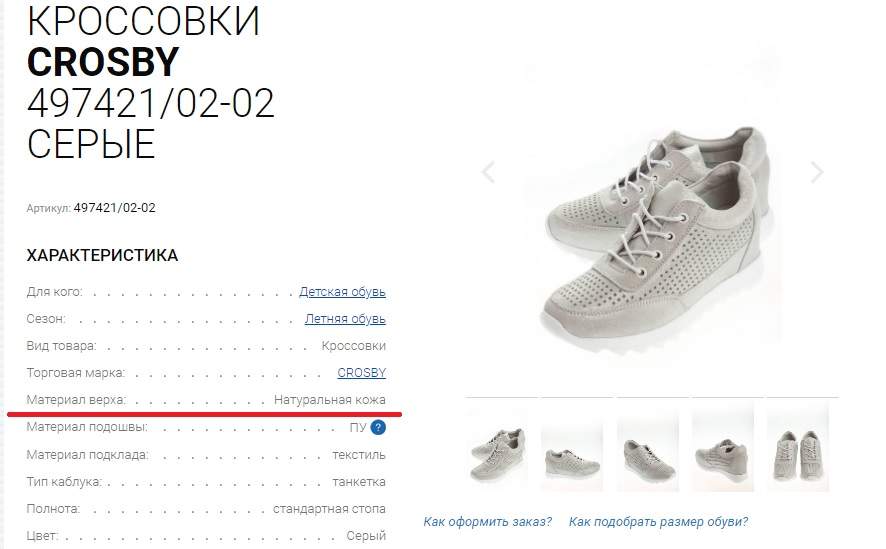Open the Летняя обувь link
This screenshot has width=886, height=549.
click(x=345, y=319)
